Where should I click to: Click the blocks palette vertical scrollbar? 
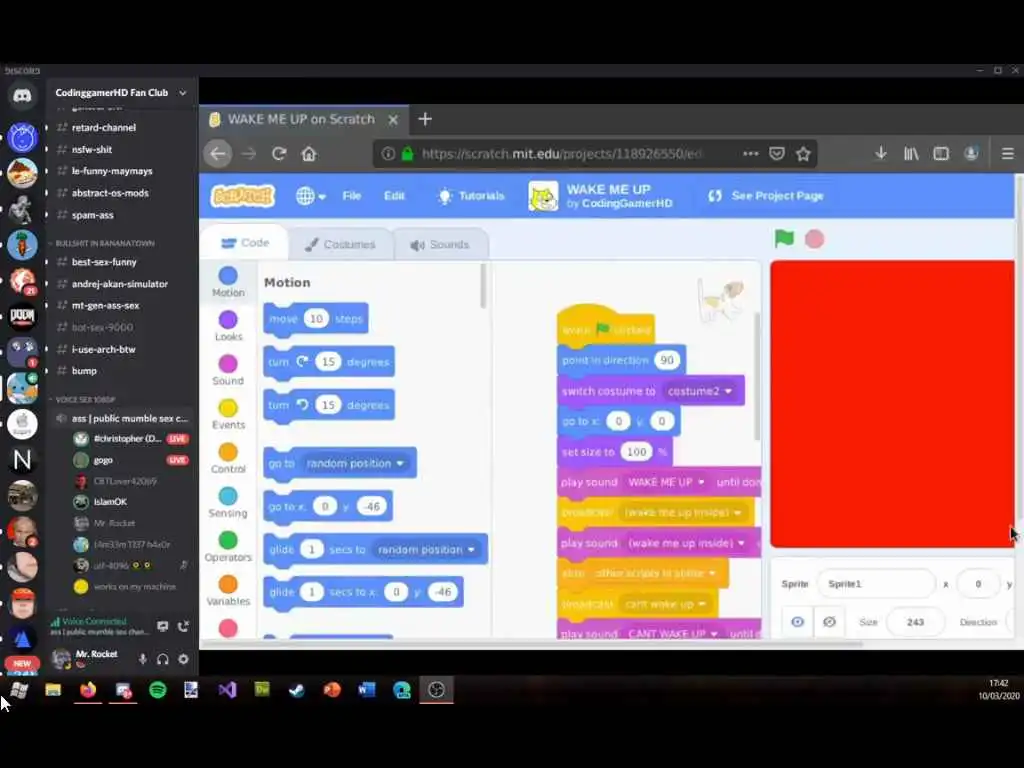click(483, 285)
